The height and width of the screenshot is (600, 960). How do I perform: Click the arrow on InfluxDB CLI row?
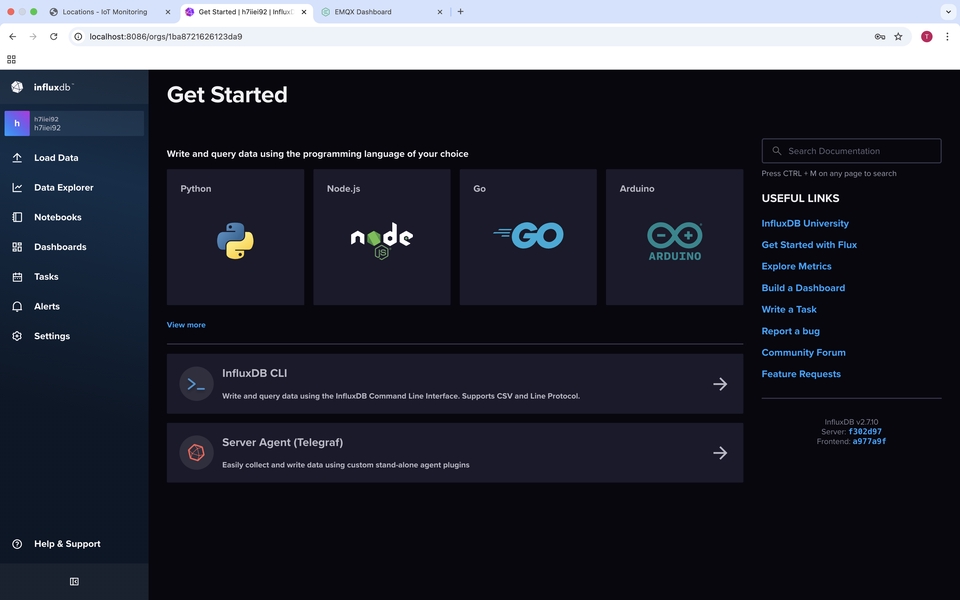(720, 384)
